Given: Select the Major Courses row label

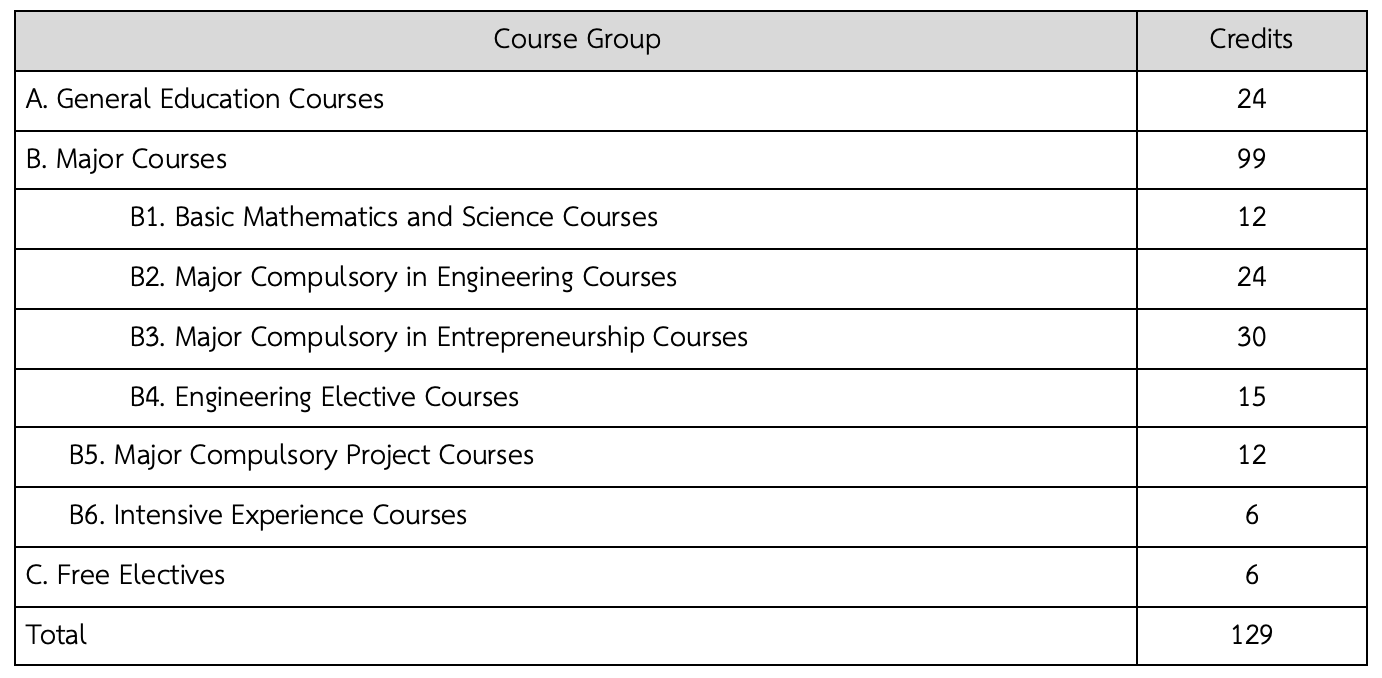Looking at the screenshot, I should (126, 159).
